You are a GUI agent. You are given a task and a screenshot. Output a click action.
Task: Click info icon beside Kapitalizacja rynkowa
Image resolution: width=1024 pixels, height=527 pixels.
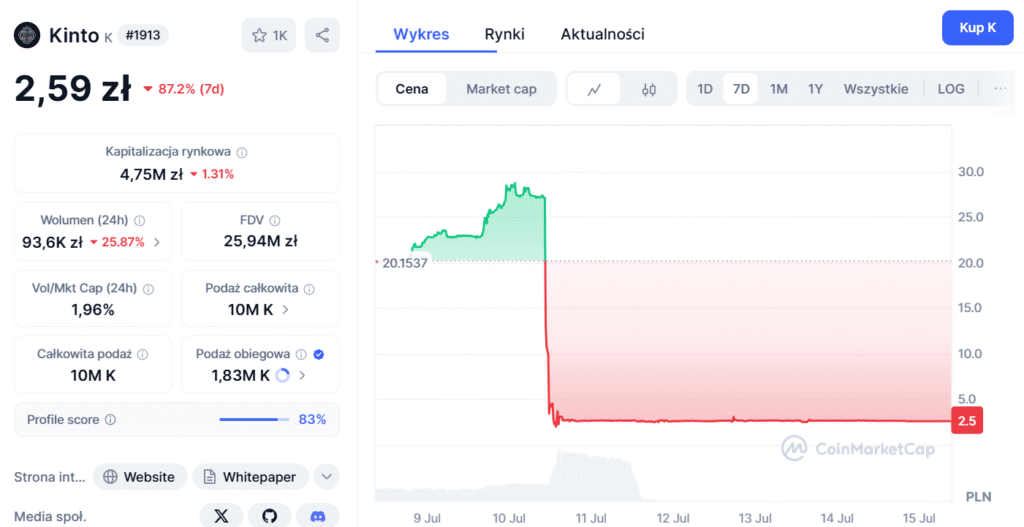pos(242,152)
